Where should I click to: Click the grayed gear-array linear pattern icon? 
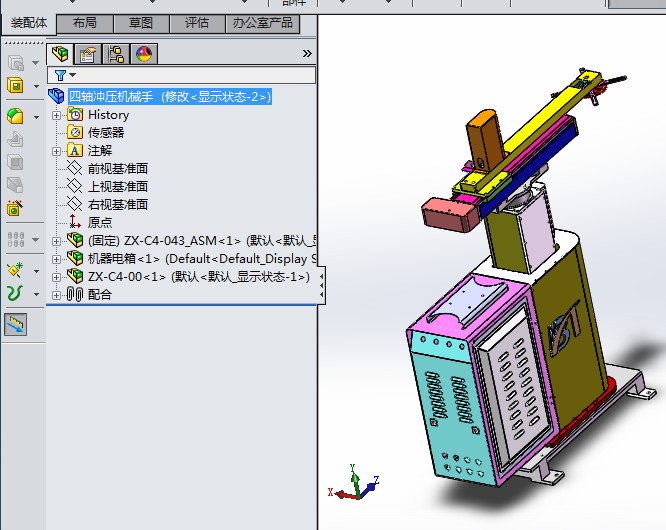click(x=16, y=239)
